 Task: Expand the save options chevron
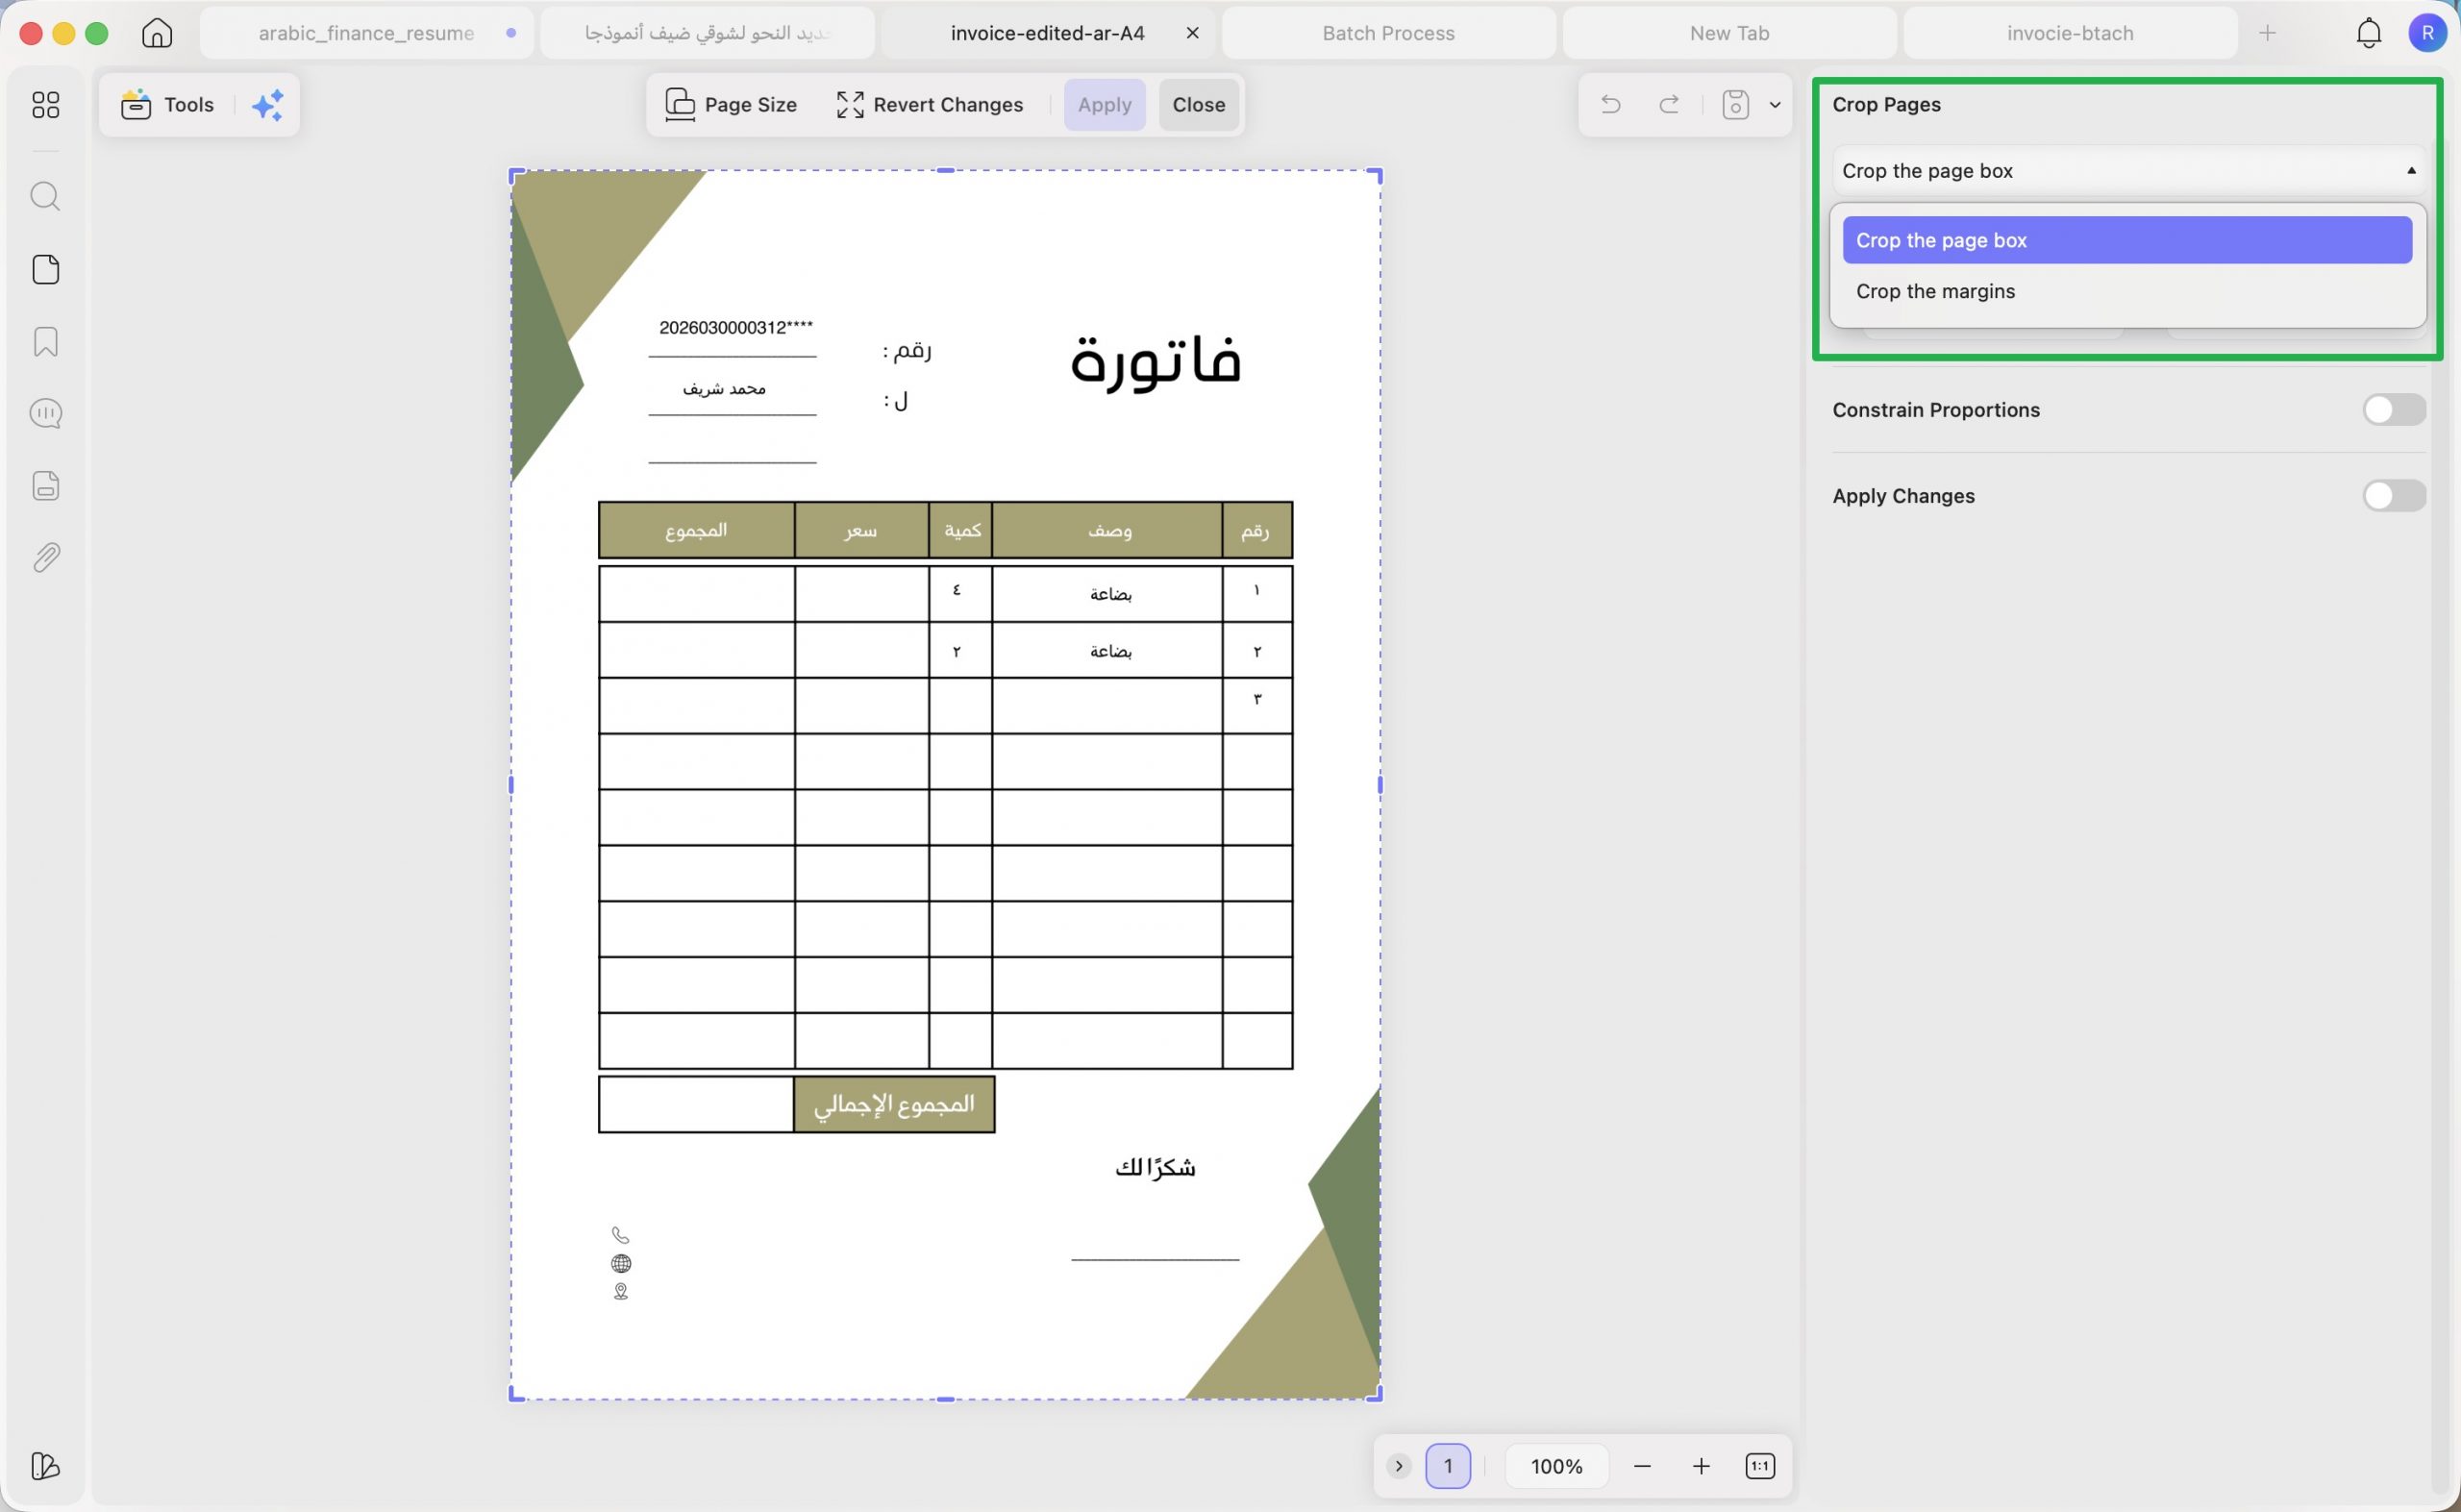(x=1775, y=104)
